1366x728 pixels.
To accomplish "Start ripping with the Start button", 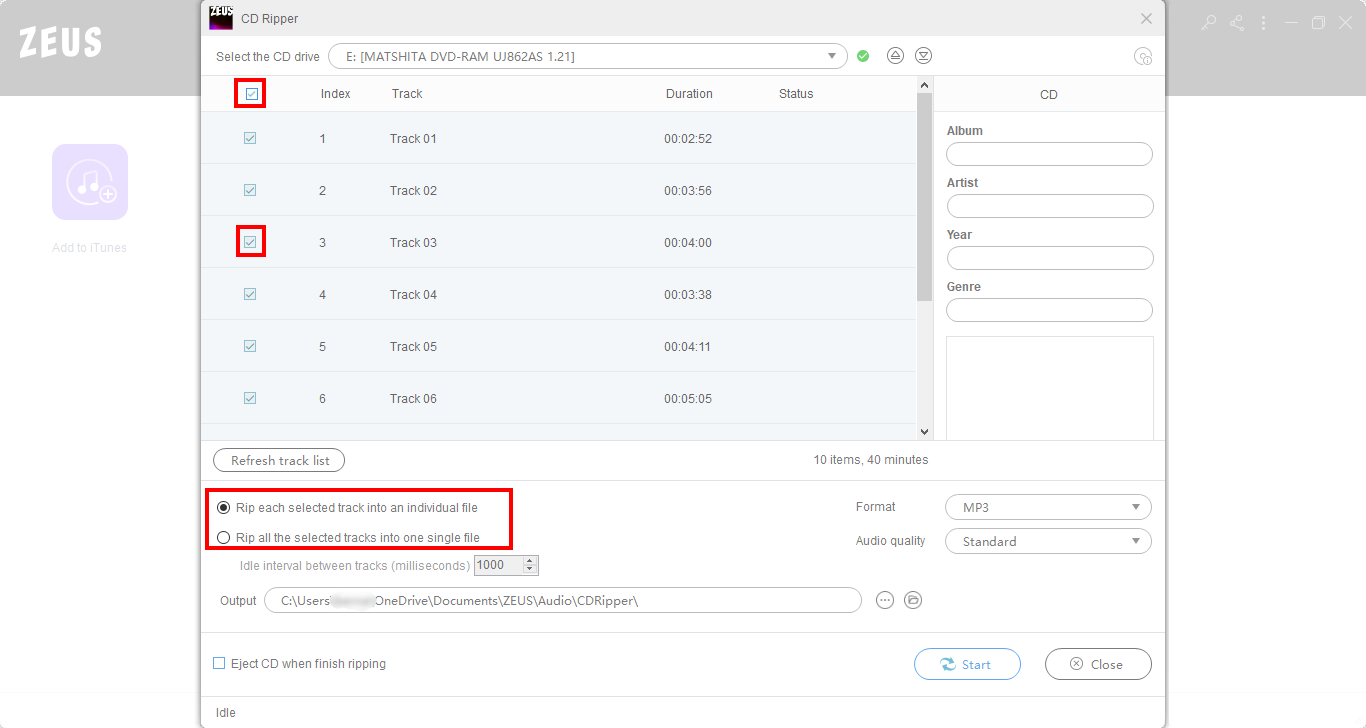I will click(967, 664).
